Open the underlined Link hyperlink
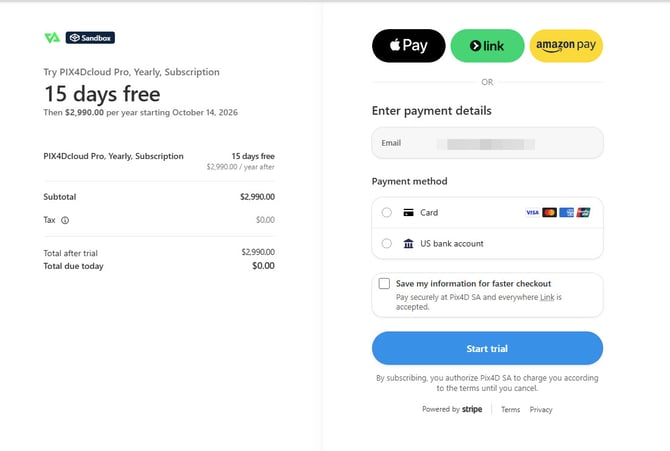This screenshot has width=670, height=451. [x=547, y=297]
